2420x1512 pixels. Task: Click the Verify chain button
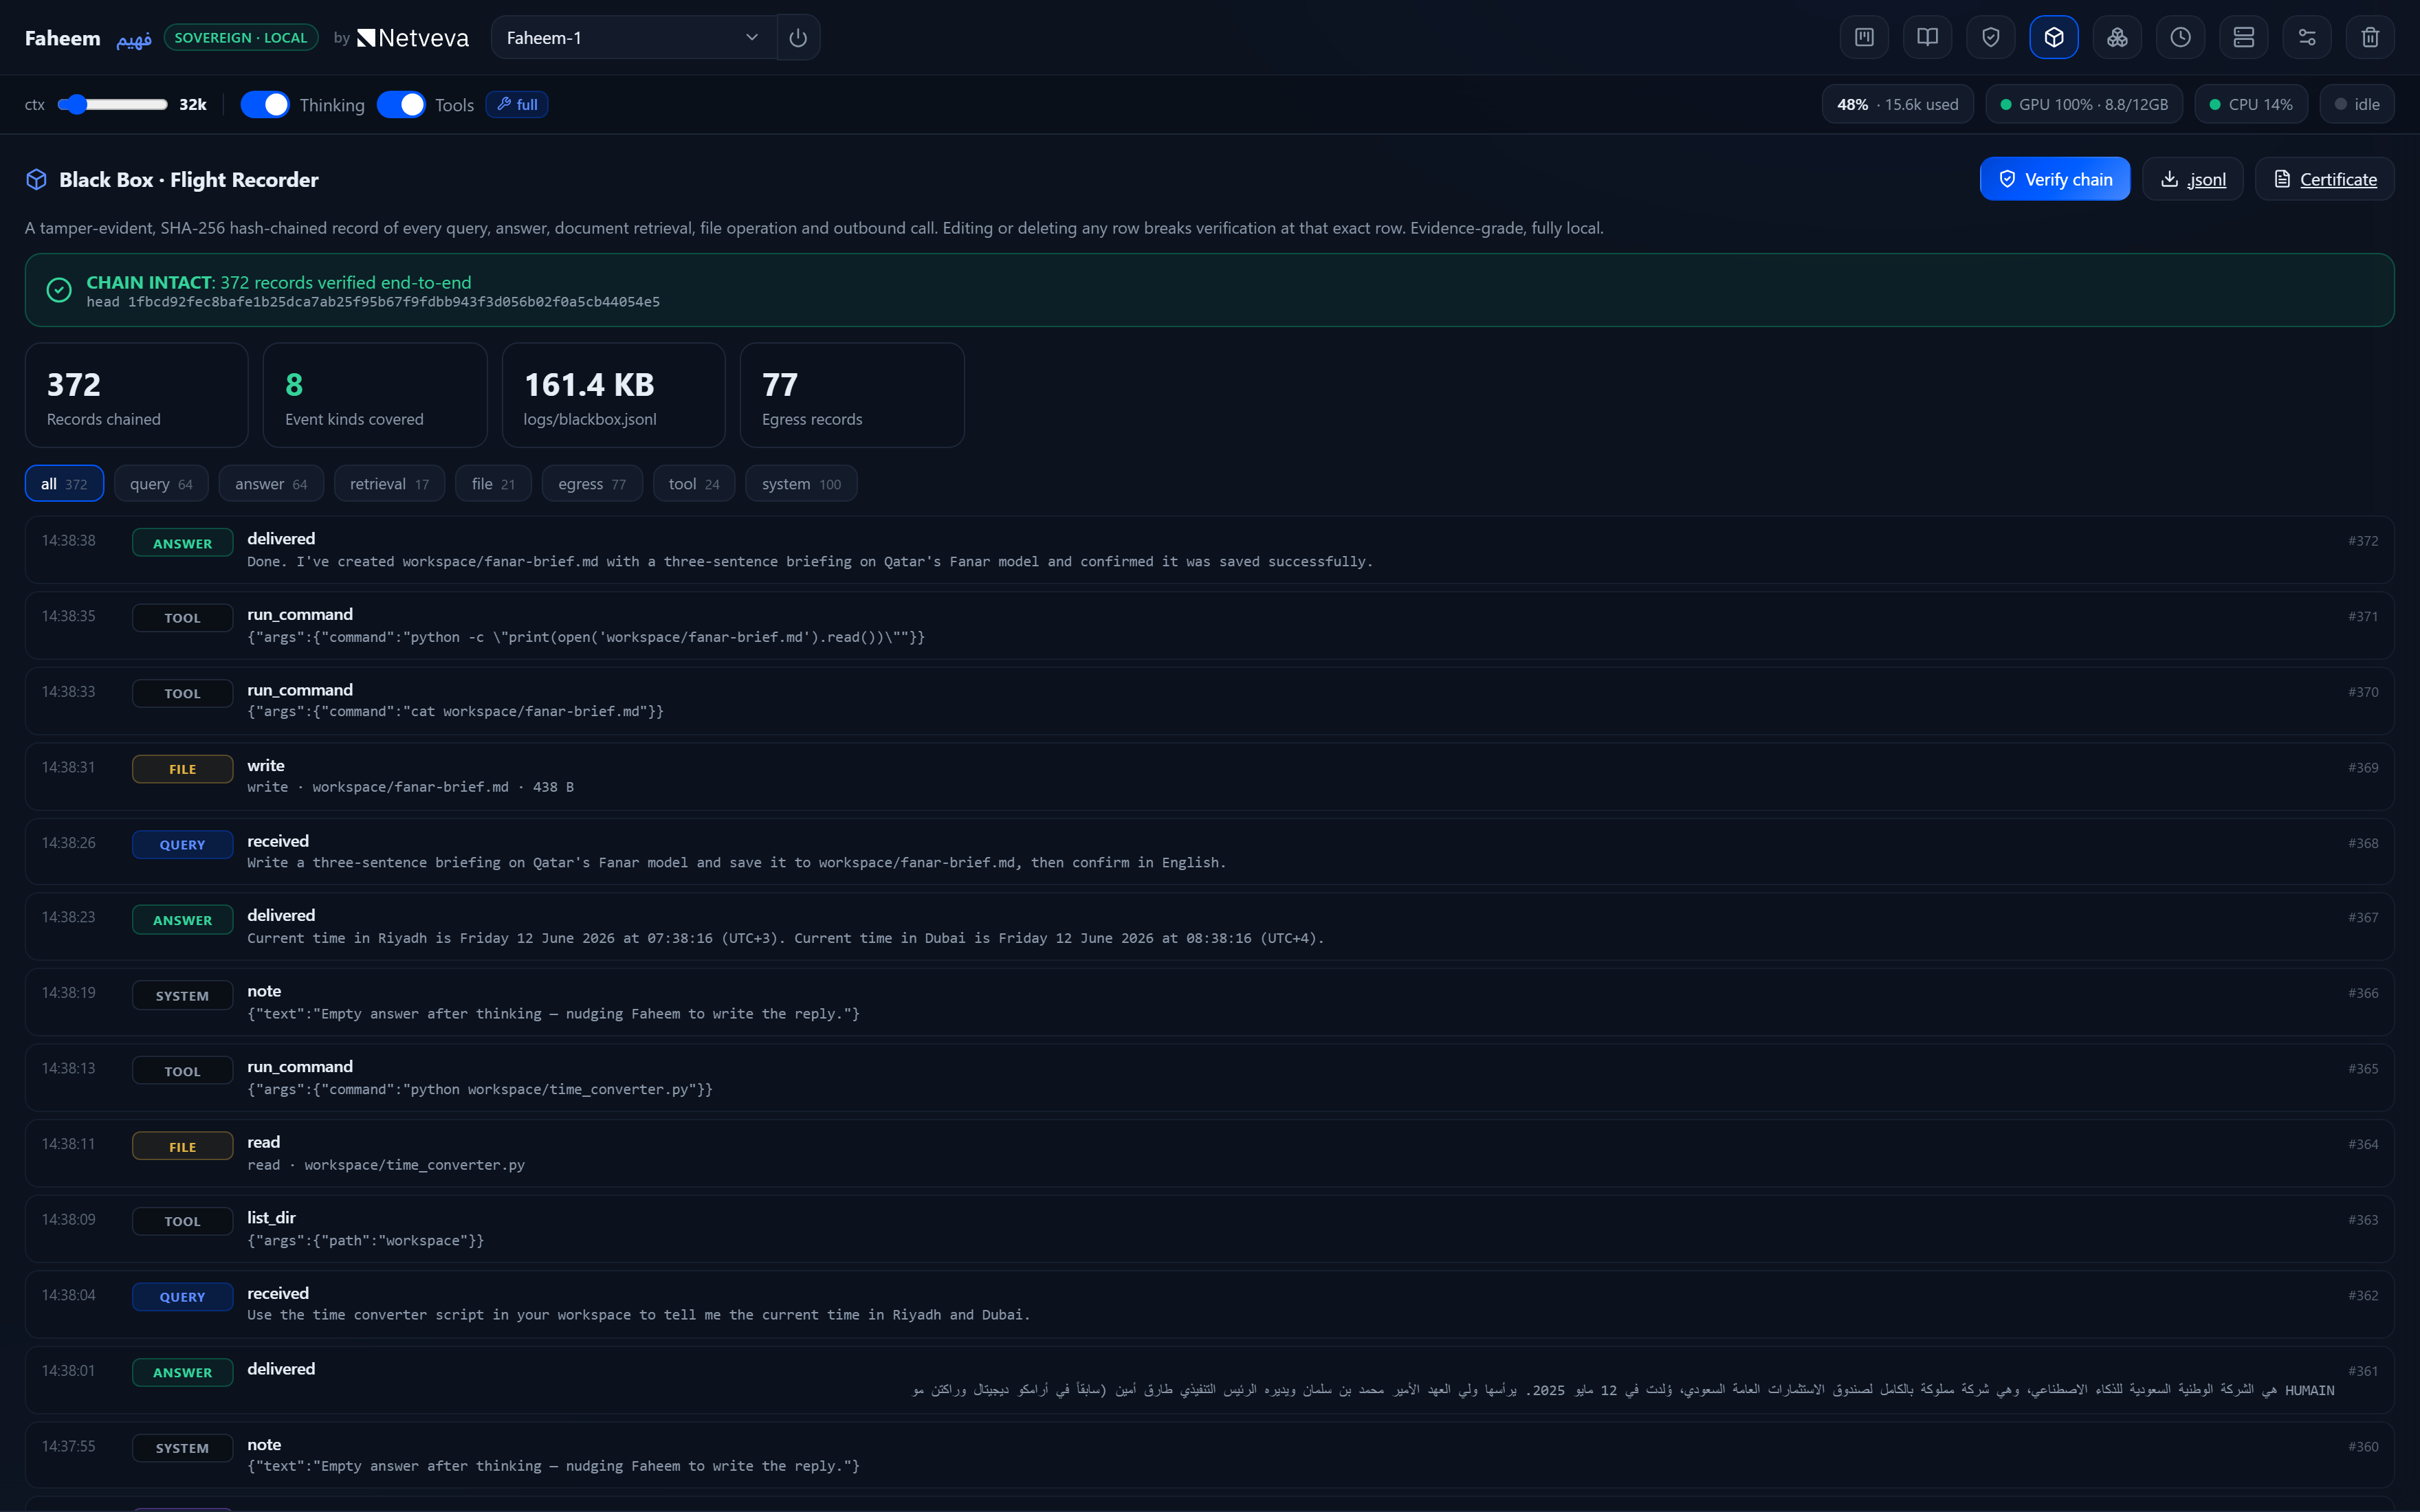tap(2055, 179)
